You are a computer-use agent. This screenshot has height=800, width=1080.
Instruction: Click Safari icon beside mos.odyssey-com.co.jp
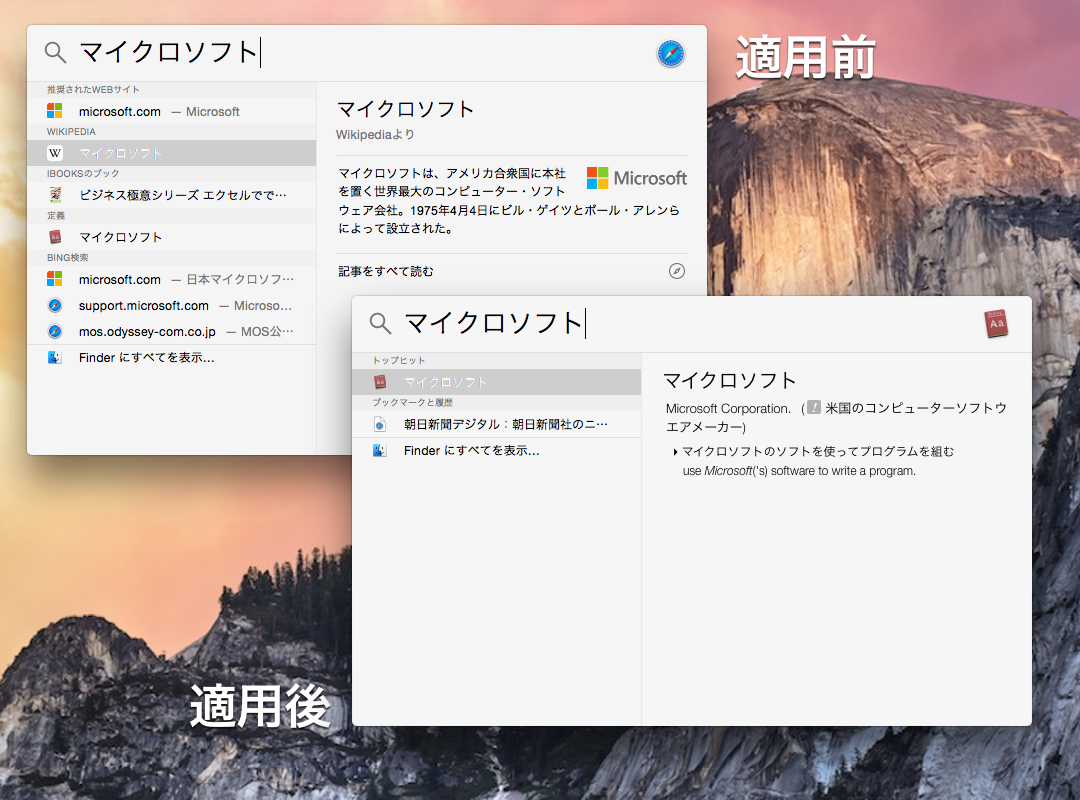click(x=55, y=331)
